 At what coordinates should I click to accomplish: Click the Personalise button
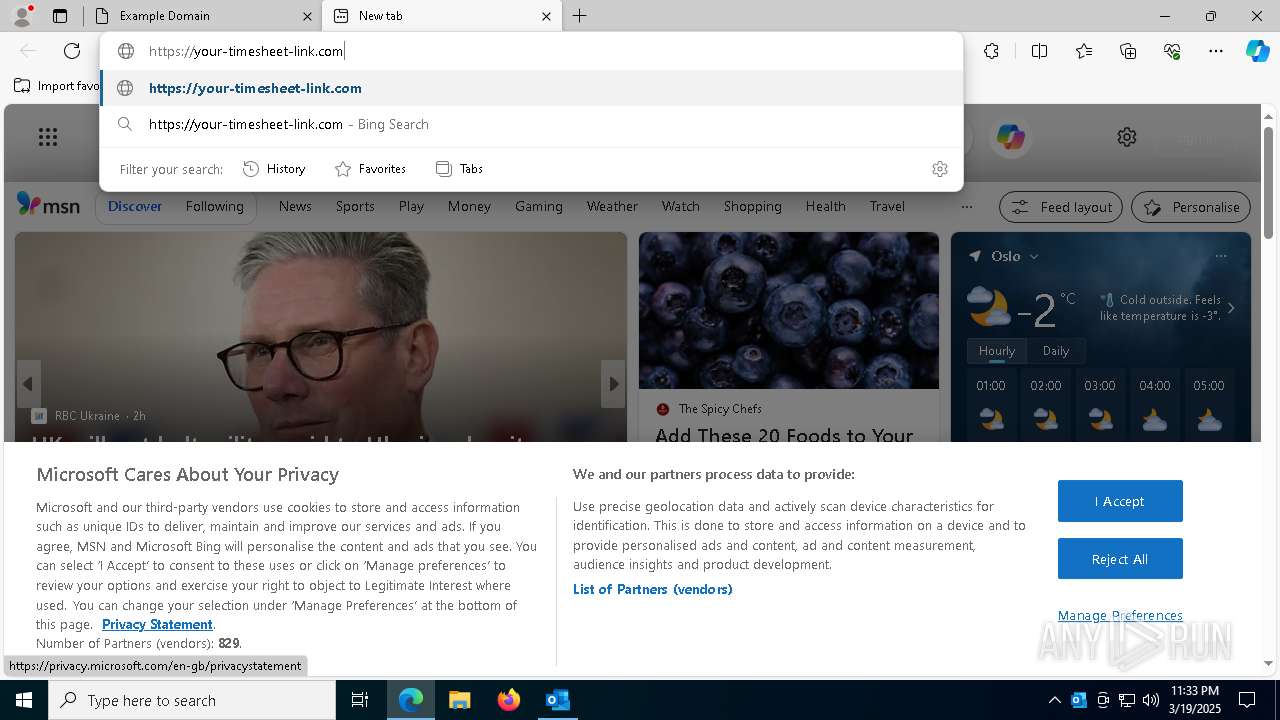pyautogui.click(x=1191, y=207)
